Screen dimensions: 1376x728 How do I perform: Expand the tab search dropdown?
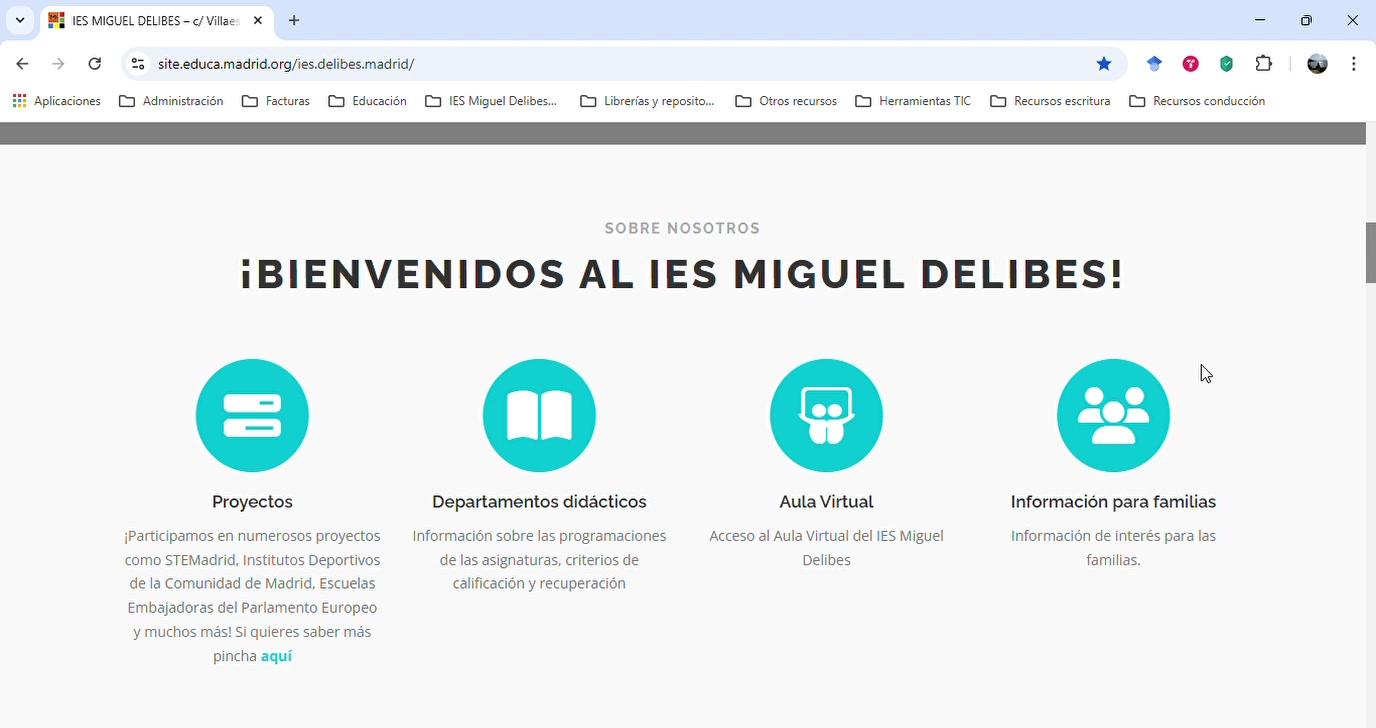coord(20,20)
